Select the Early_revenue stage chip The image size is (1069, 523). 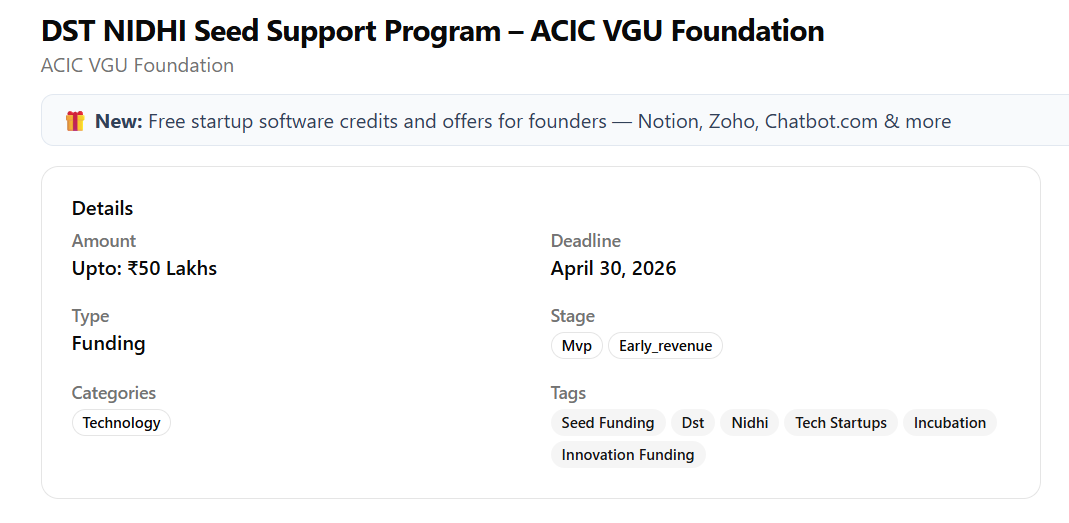[665, 346]
